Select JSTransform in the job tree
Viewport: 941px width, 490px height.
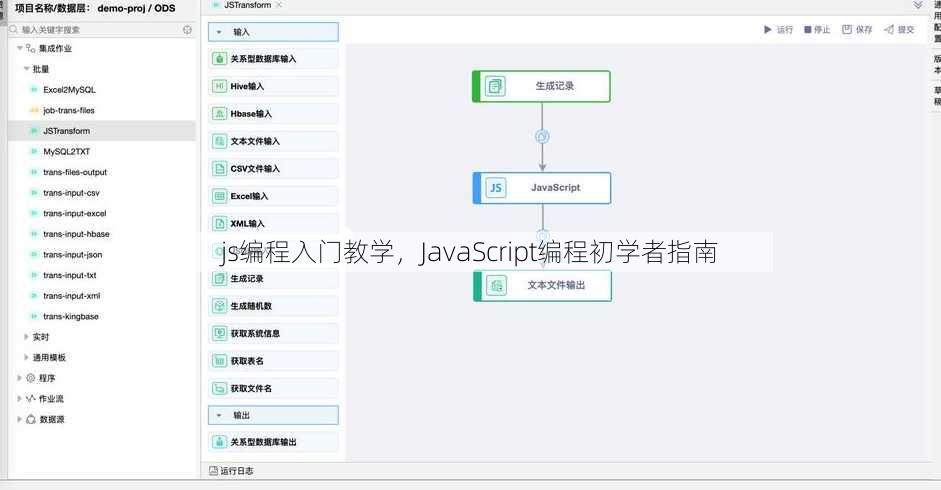[x=67, y=131]
